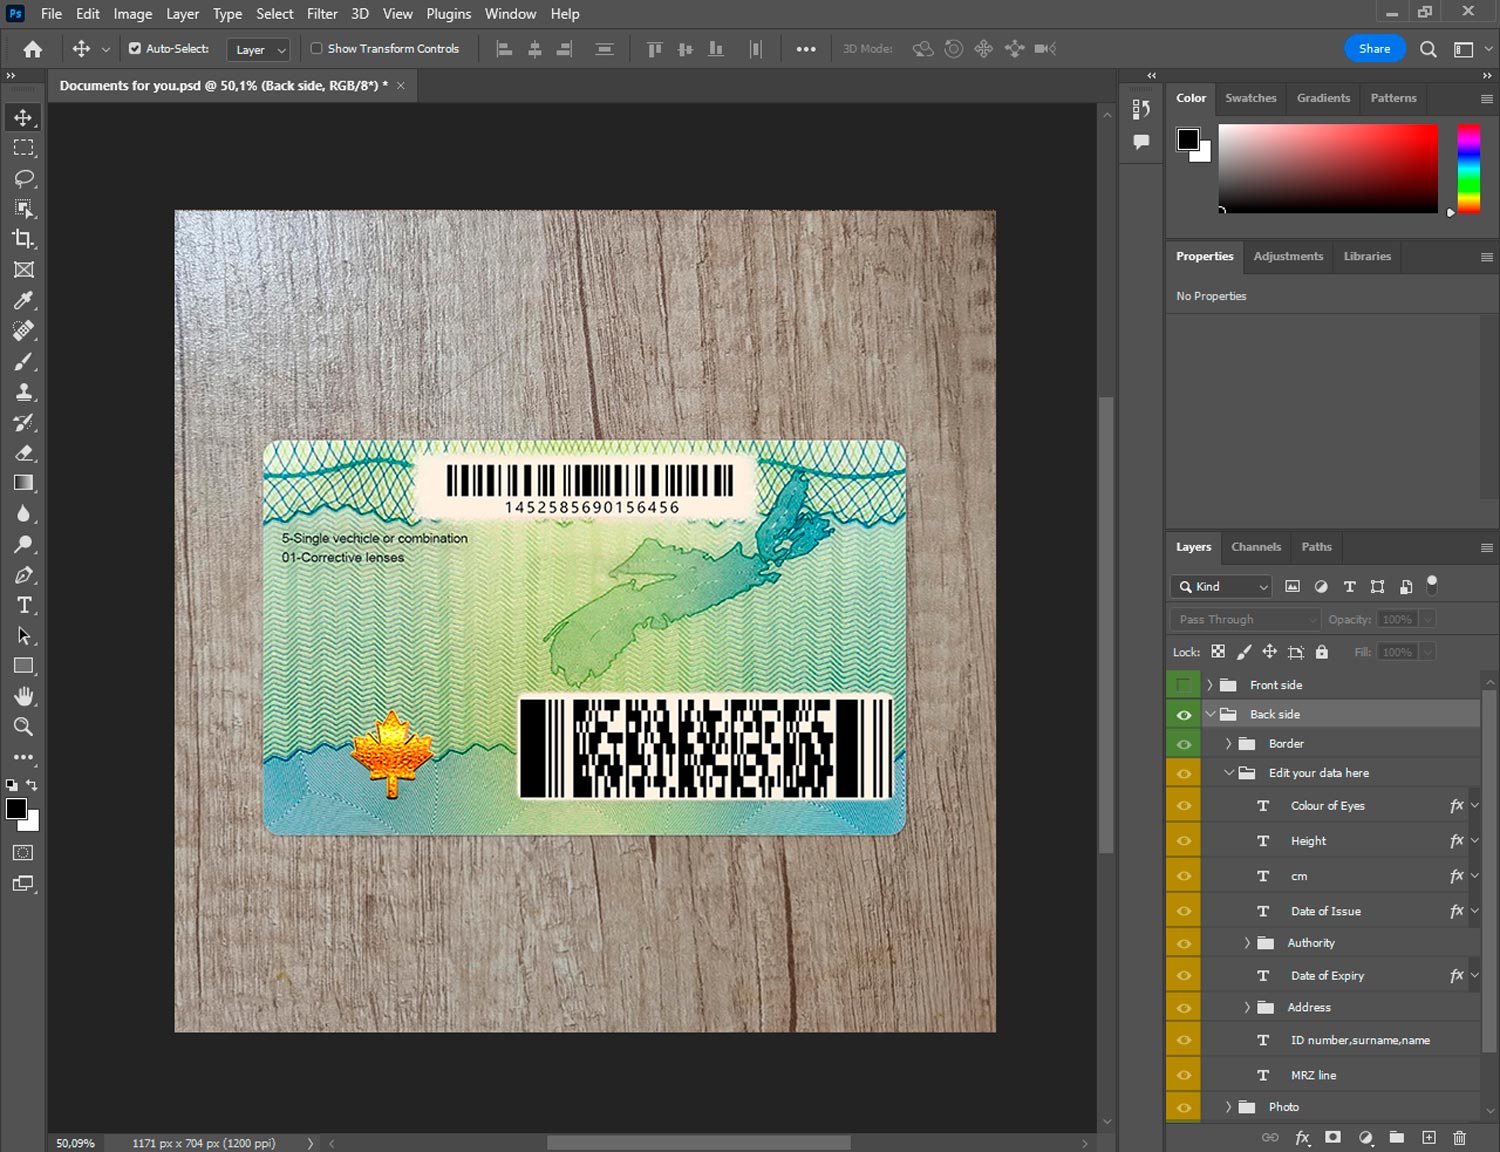The height and width of the screenshot is (1152, 1500).
Task: Show the Front side layer group
Action: (x=1183, y=685)
